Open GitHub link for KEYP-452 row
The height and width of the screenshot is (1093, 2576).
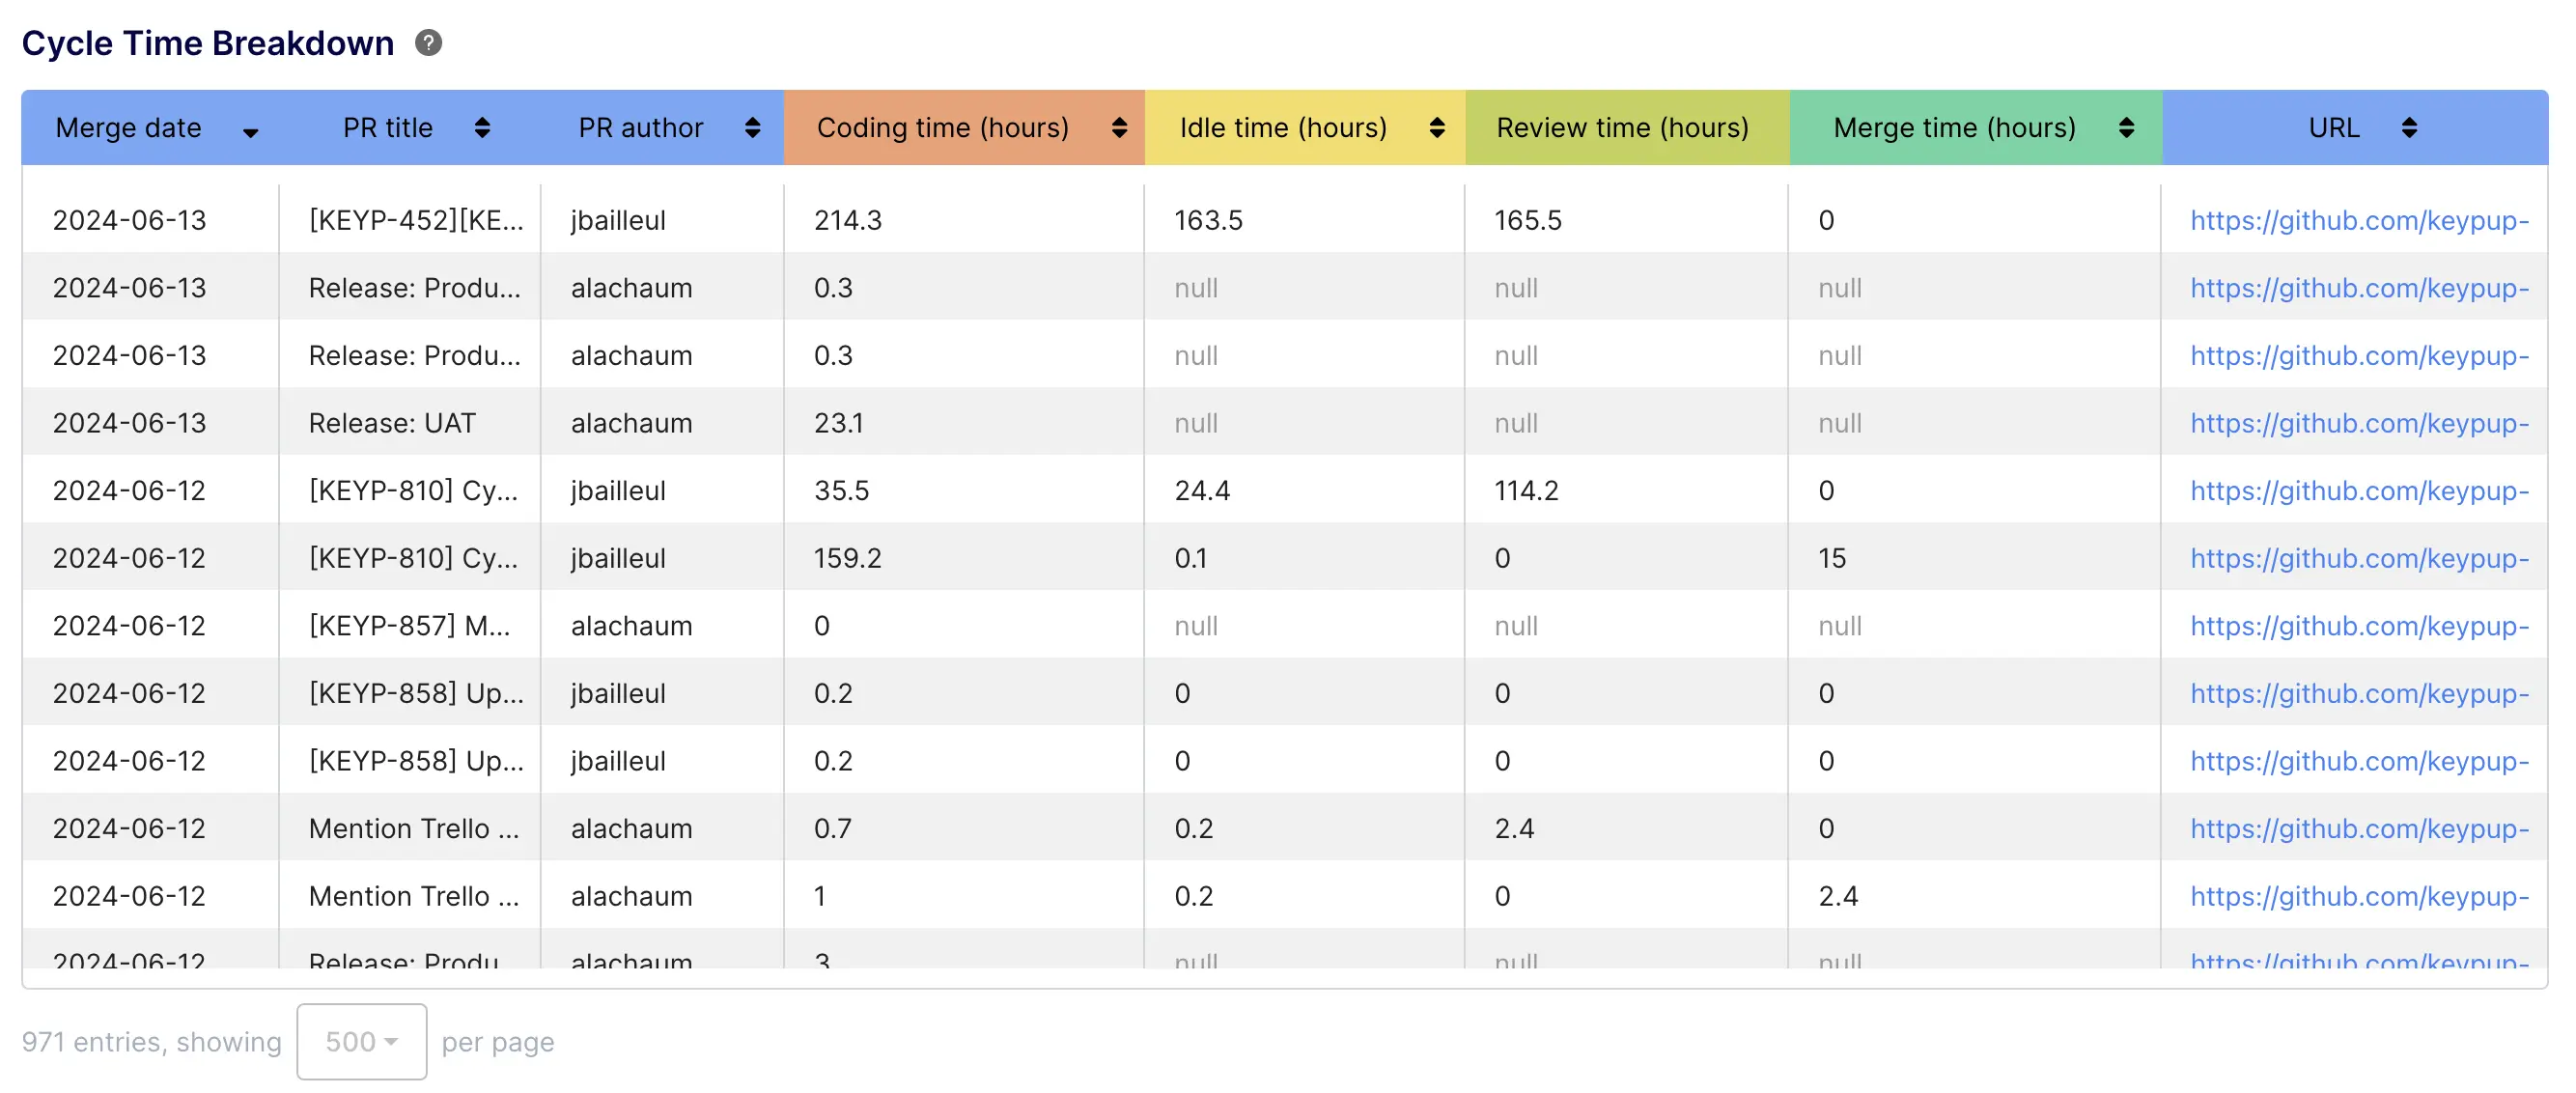[x=2359, y=220]
